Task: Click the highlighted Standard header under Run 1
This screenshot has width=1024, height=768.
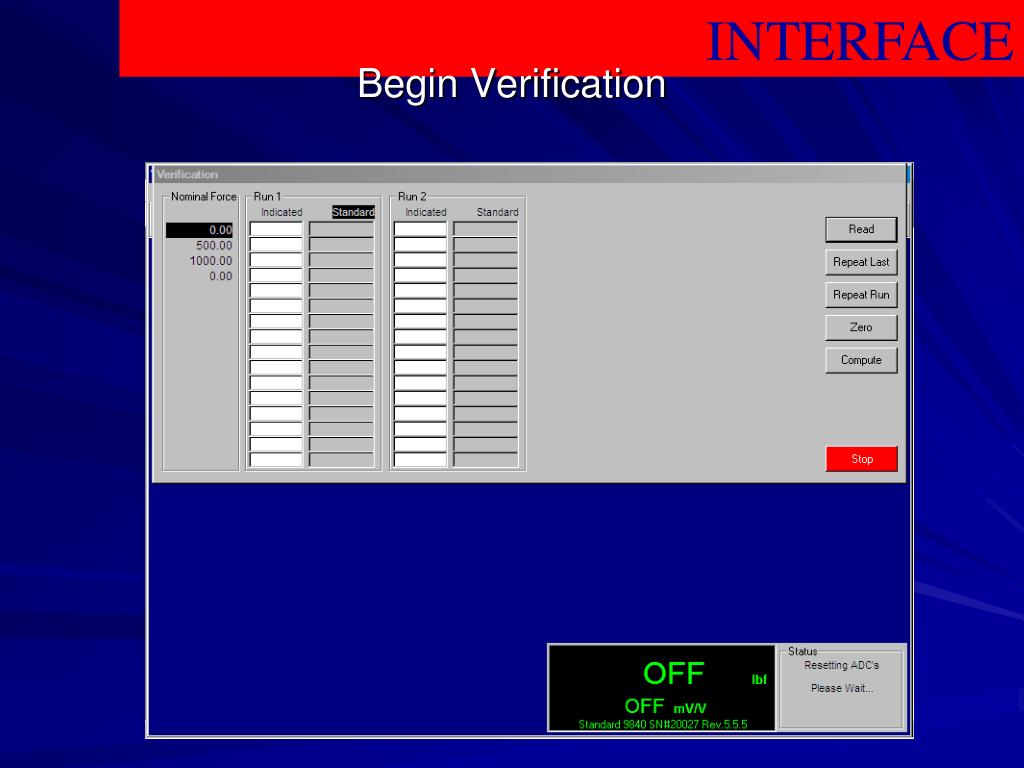Action: (353, 212)
